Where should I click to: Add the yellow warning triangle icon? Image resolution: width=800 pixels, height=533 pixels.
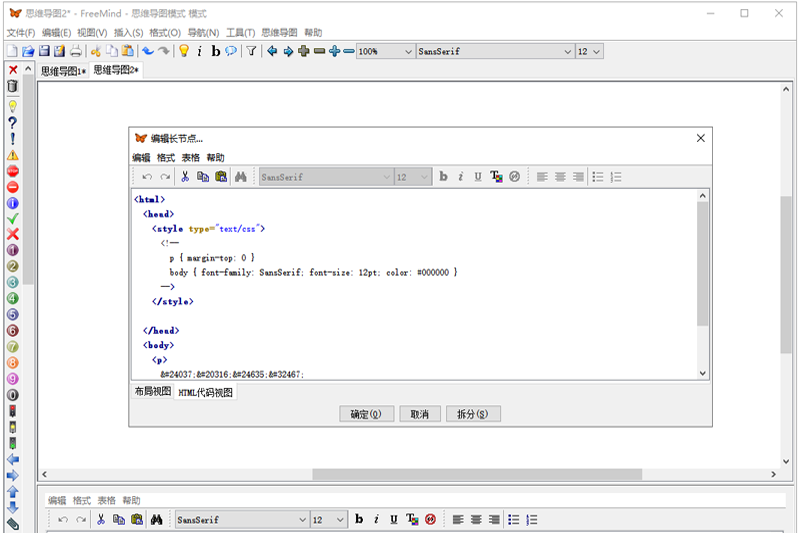tap(13, 155)
